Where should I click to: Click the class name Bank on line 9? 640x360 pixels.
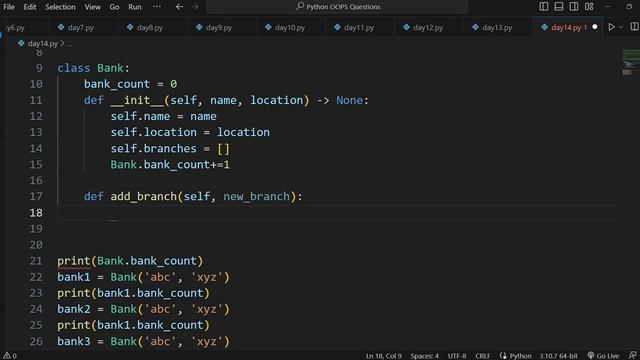pyautogui.click(x=110, y=68)
